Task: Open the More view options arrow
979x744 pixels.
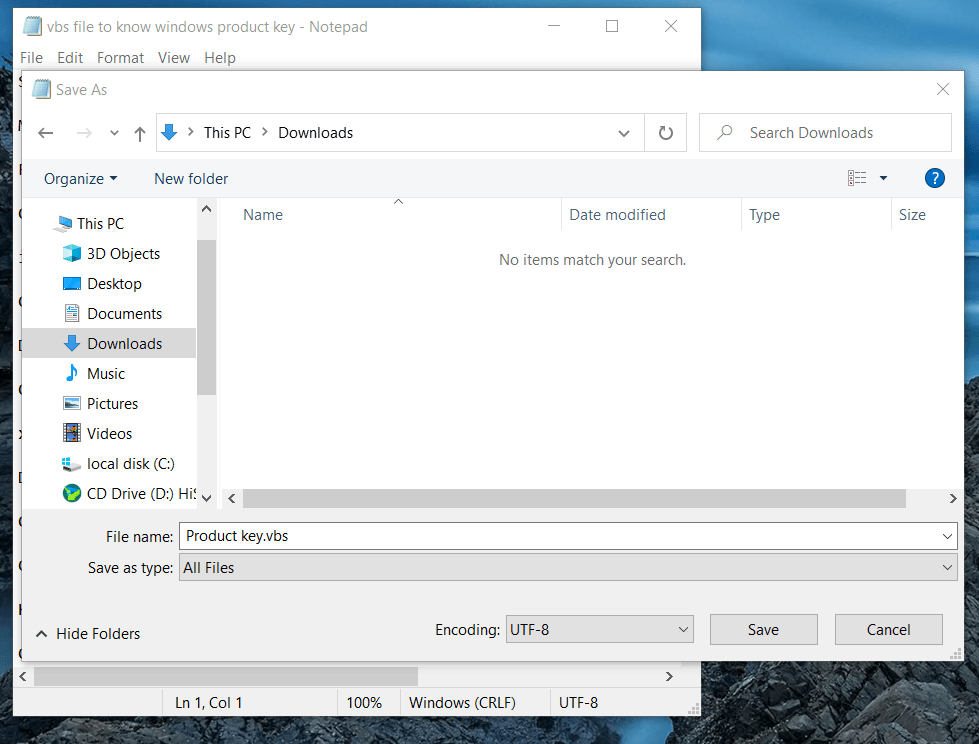Action: tap(883, 178)
